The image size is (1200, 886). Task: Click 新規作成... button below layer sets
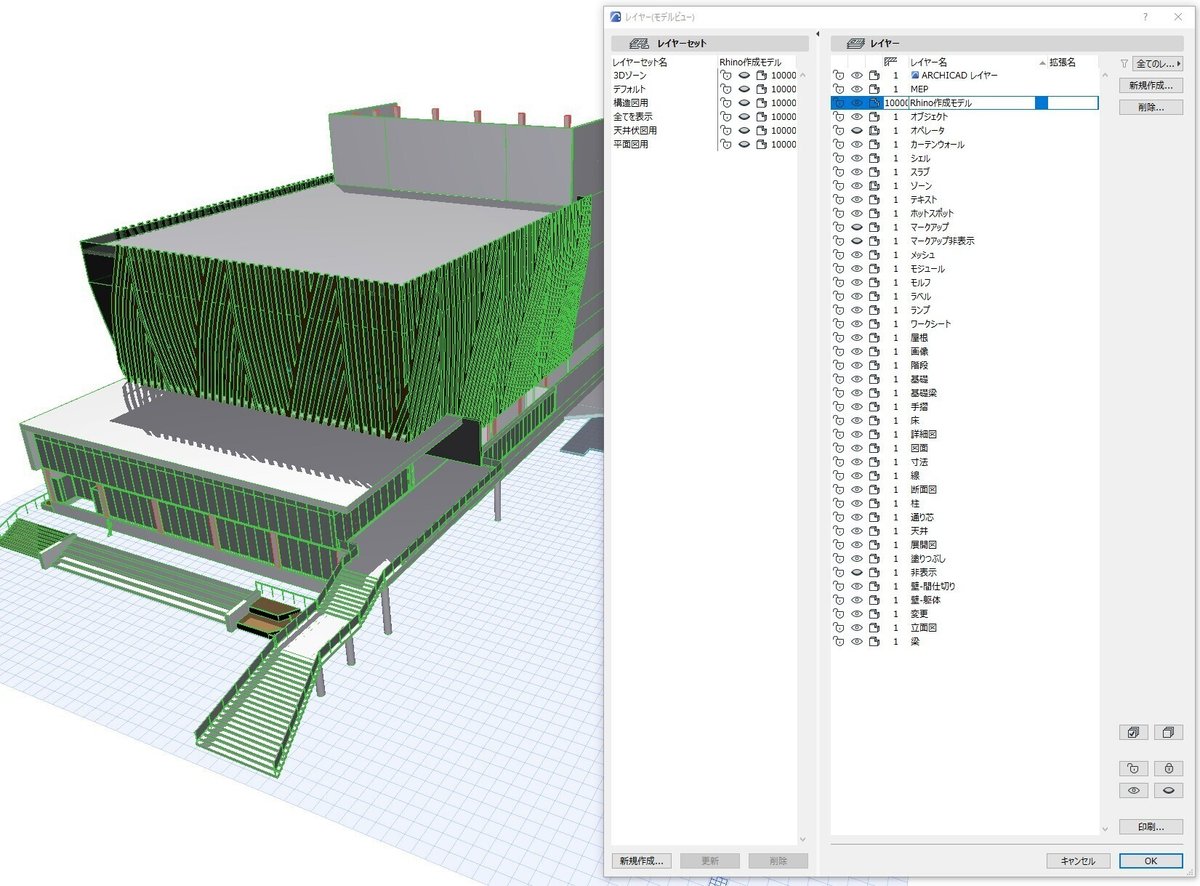(x=641, y=861)
